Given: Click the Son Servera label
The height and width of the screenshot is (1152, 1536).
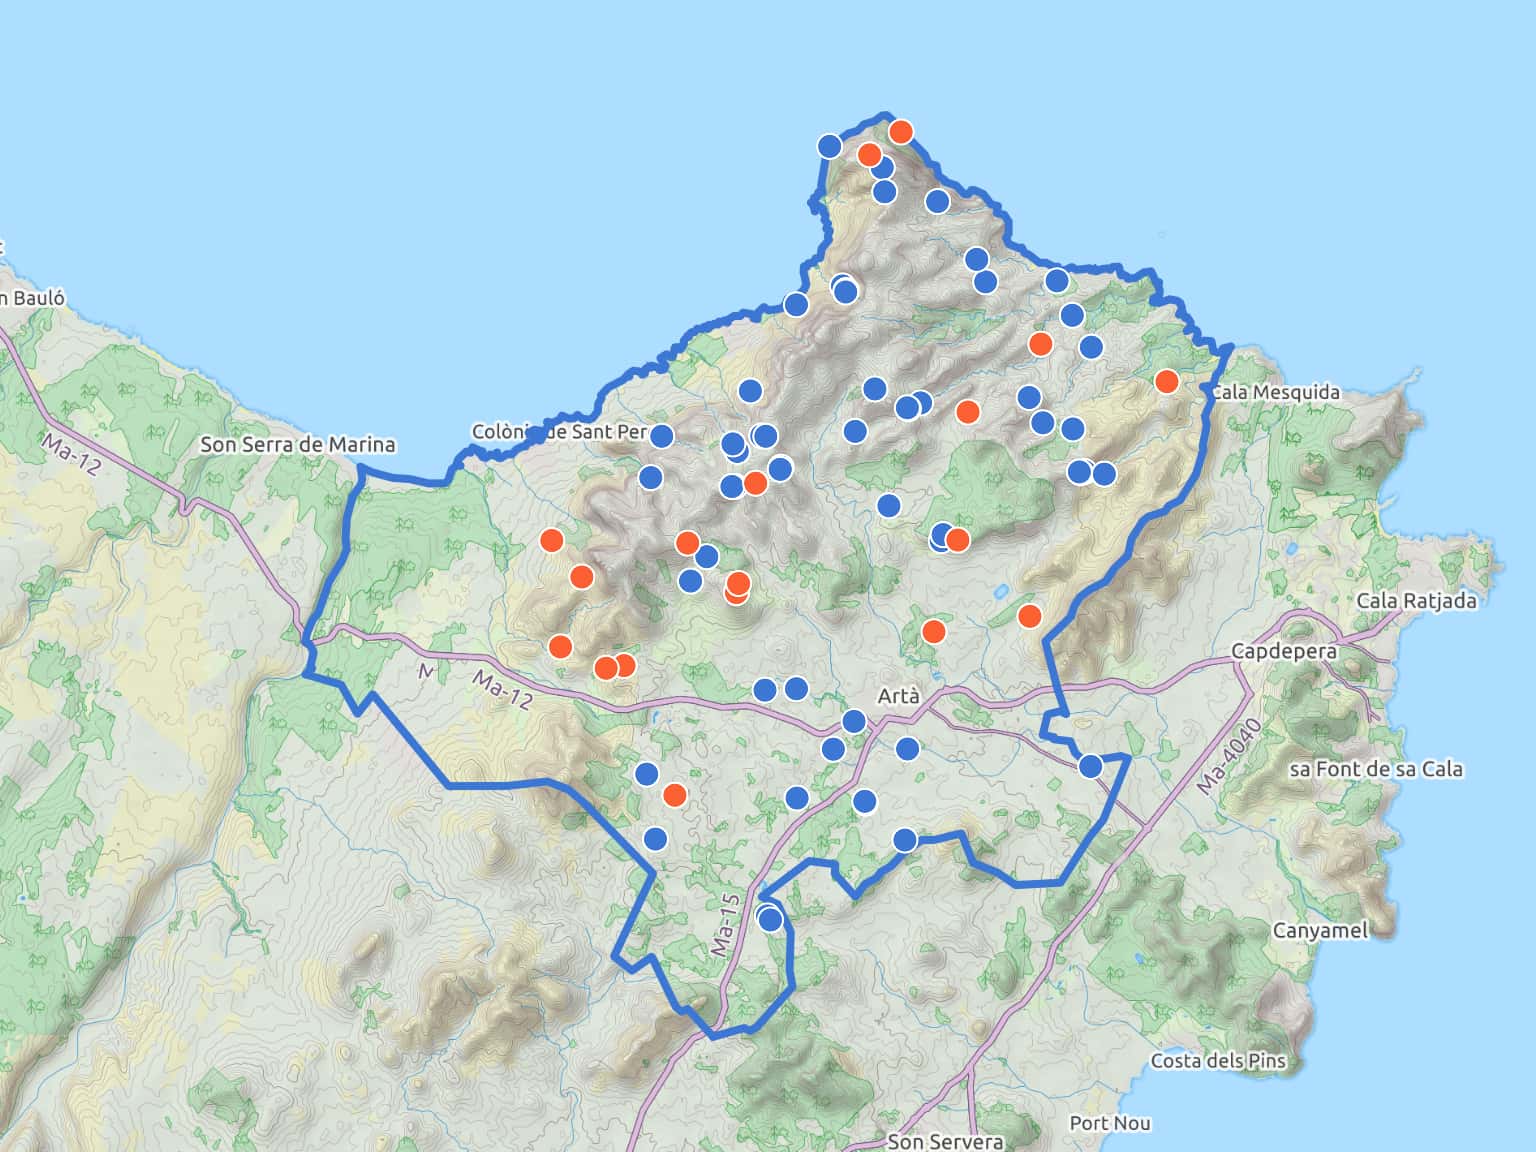Looking at the screenshot, I should [945, 1141].
